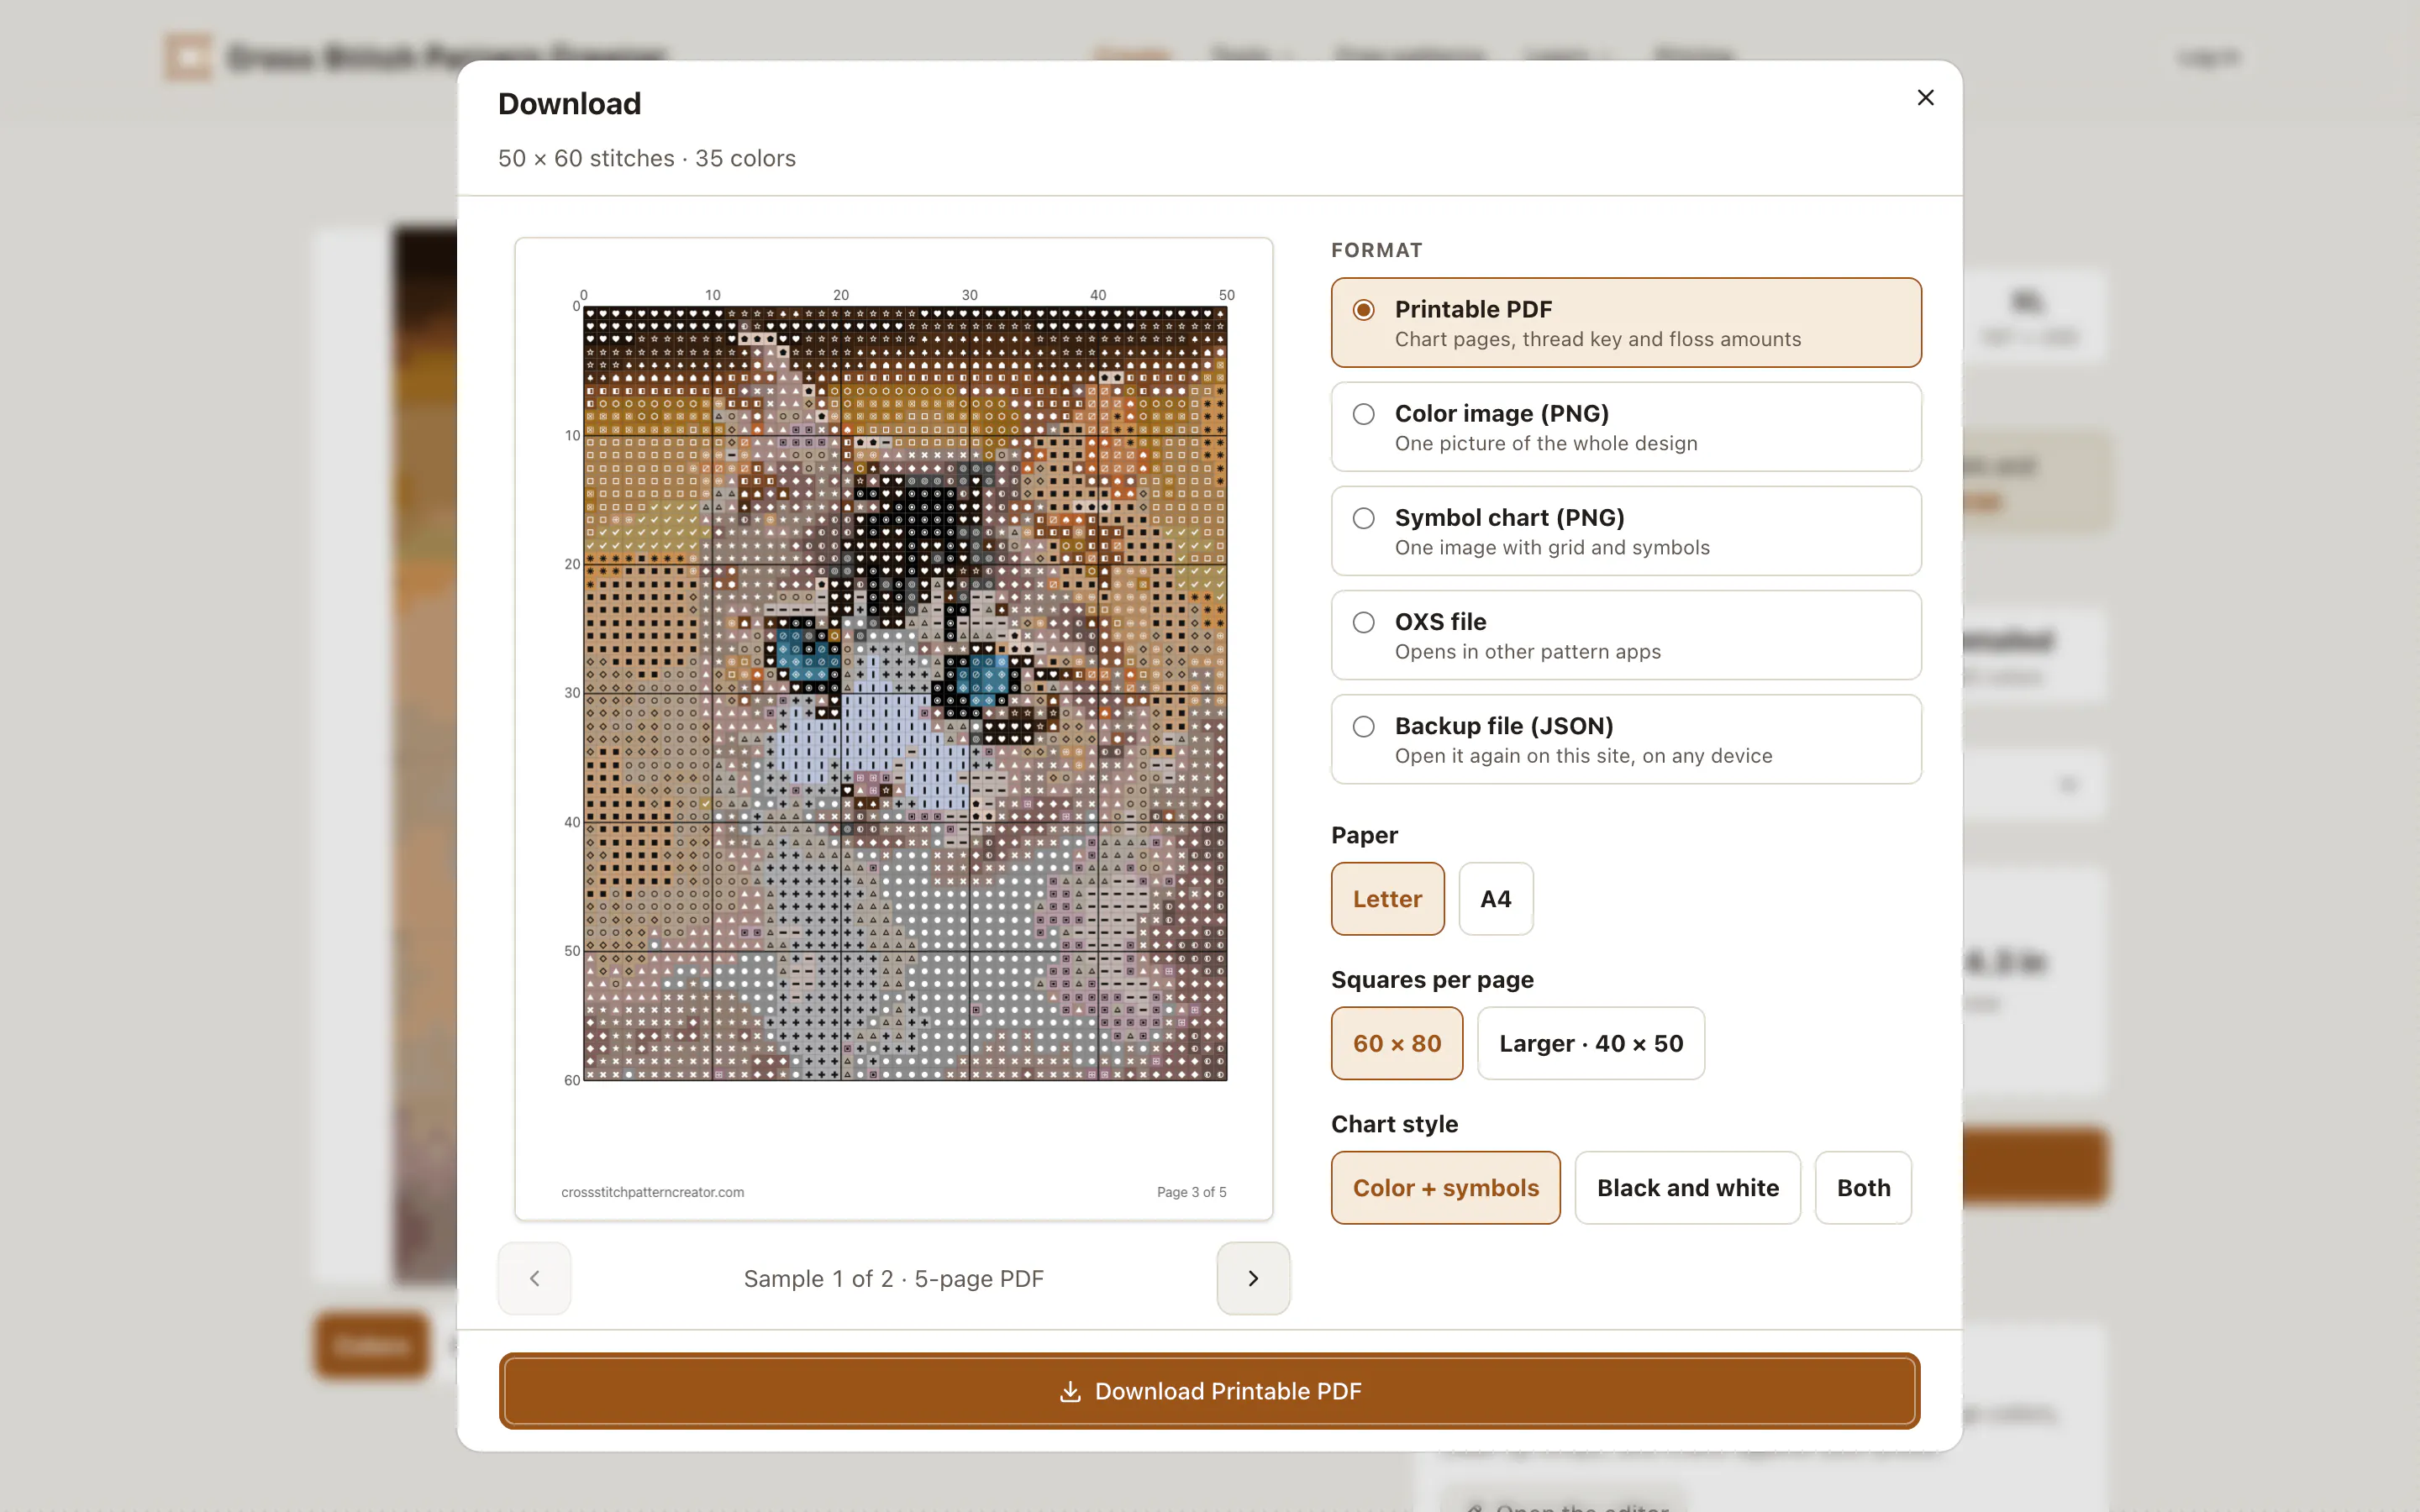The width and height of the screenshot is (2420, 1512).
Task: Select the Symbol chart (PNG) format option
Action: [1626, 531]
